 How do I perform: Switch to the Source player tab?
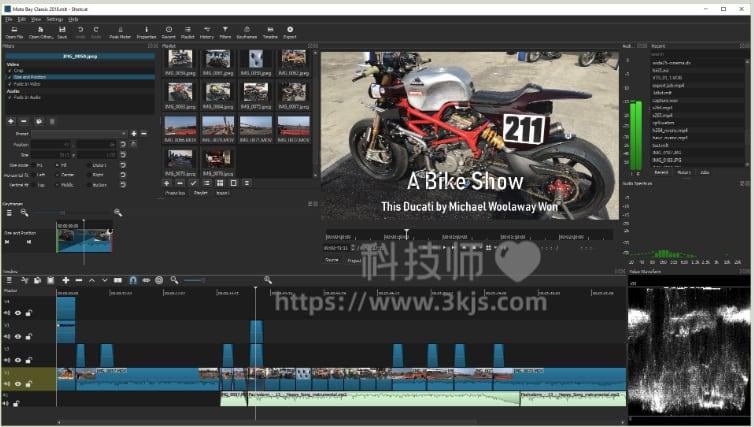[332, 260]
